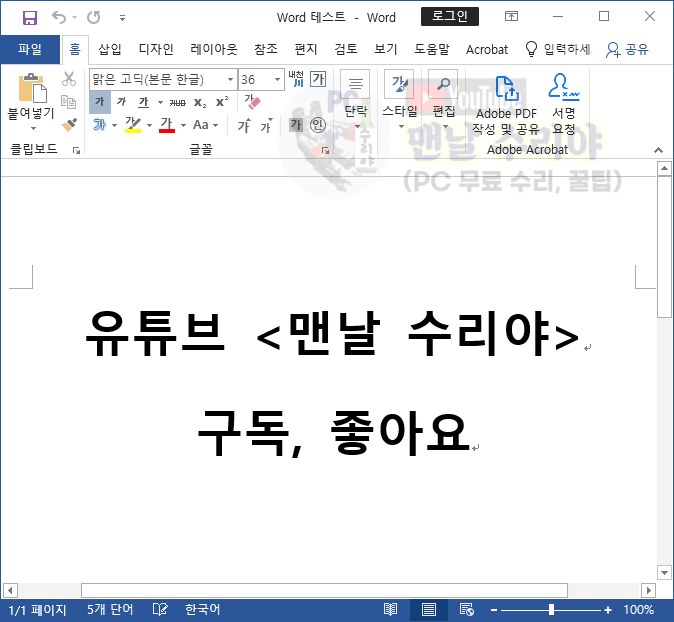The image size is (674, 622).
Task: Toggle subscript formatting
Action: click(199, 102)
